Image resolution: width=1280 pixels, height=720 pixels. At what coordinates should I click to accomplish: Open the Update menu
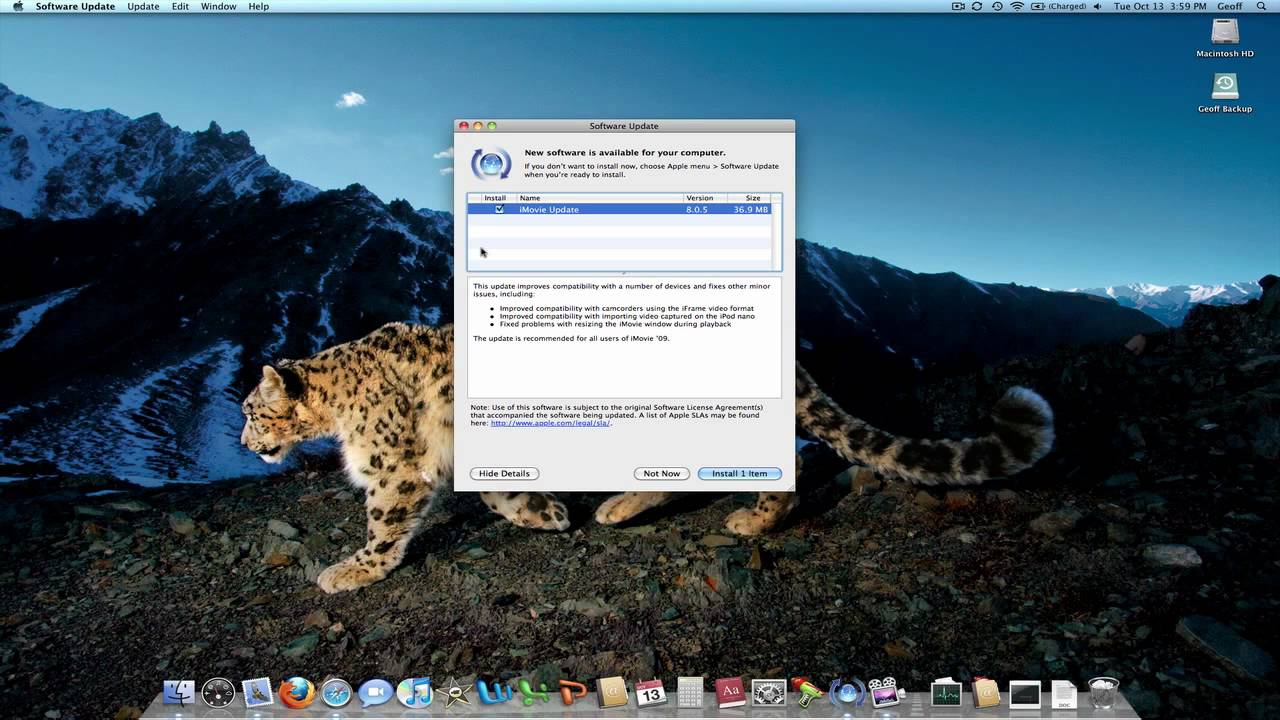click(143, 6)
